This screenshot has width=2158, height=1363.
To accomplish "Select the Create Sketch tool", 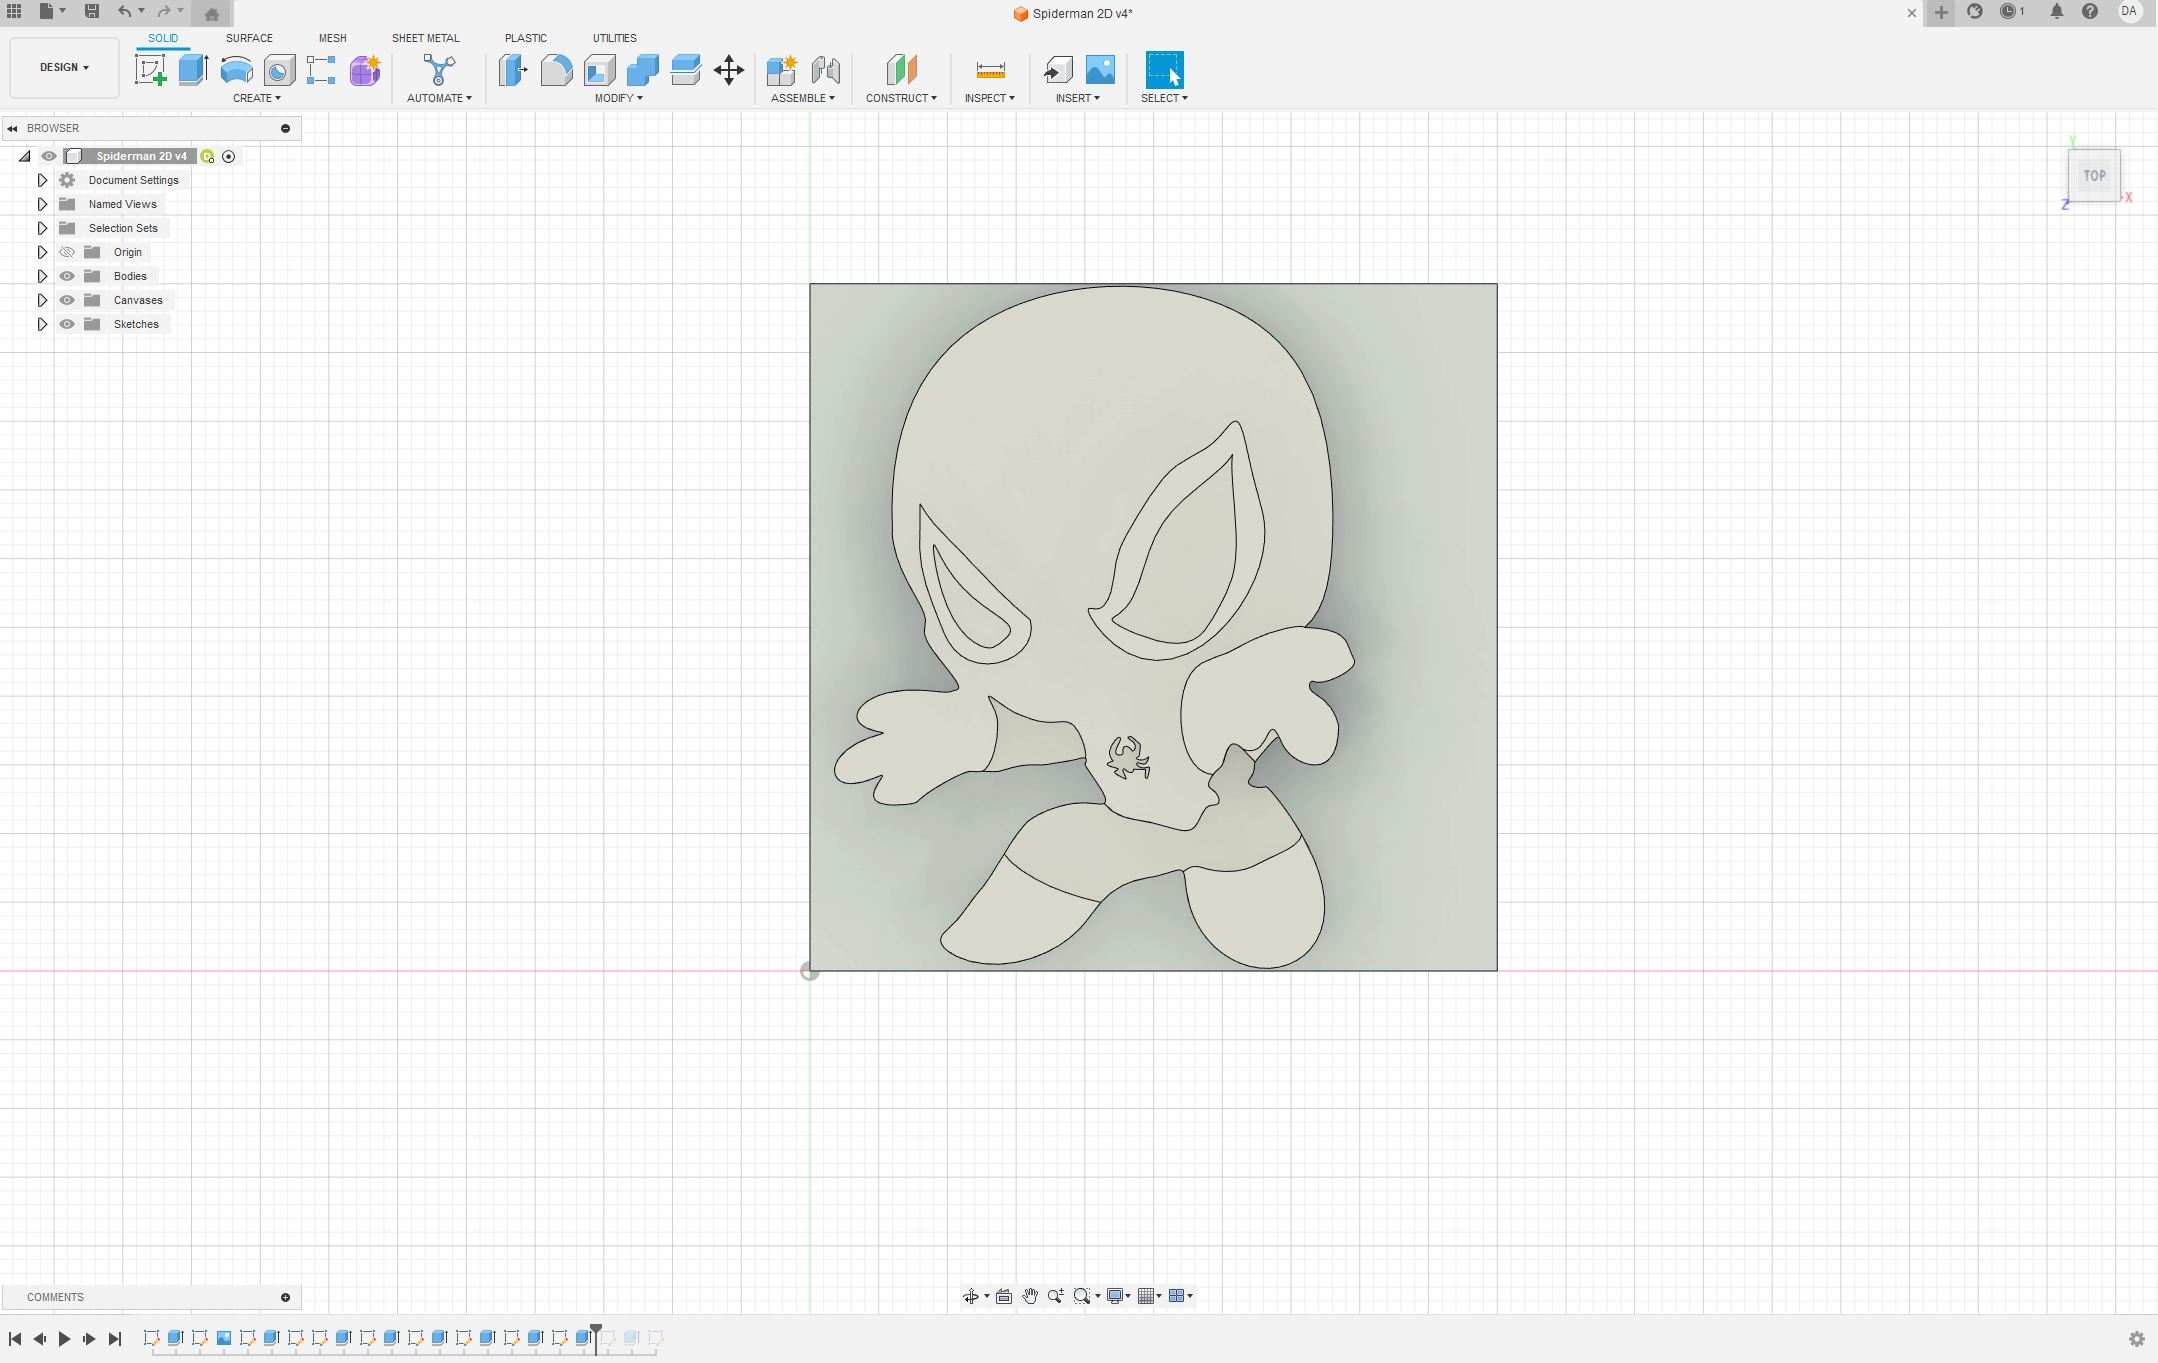I will [x=150, y=70].
